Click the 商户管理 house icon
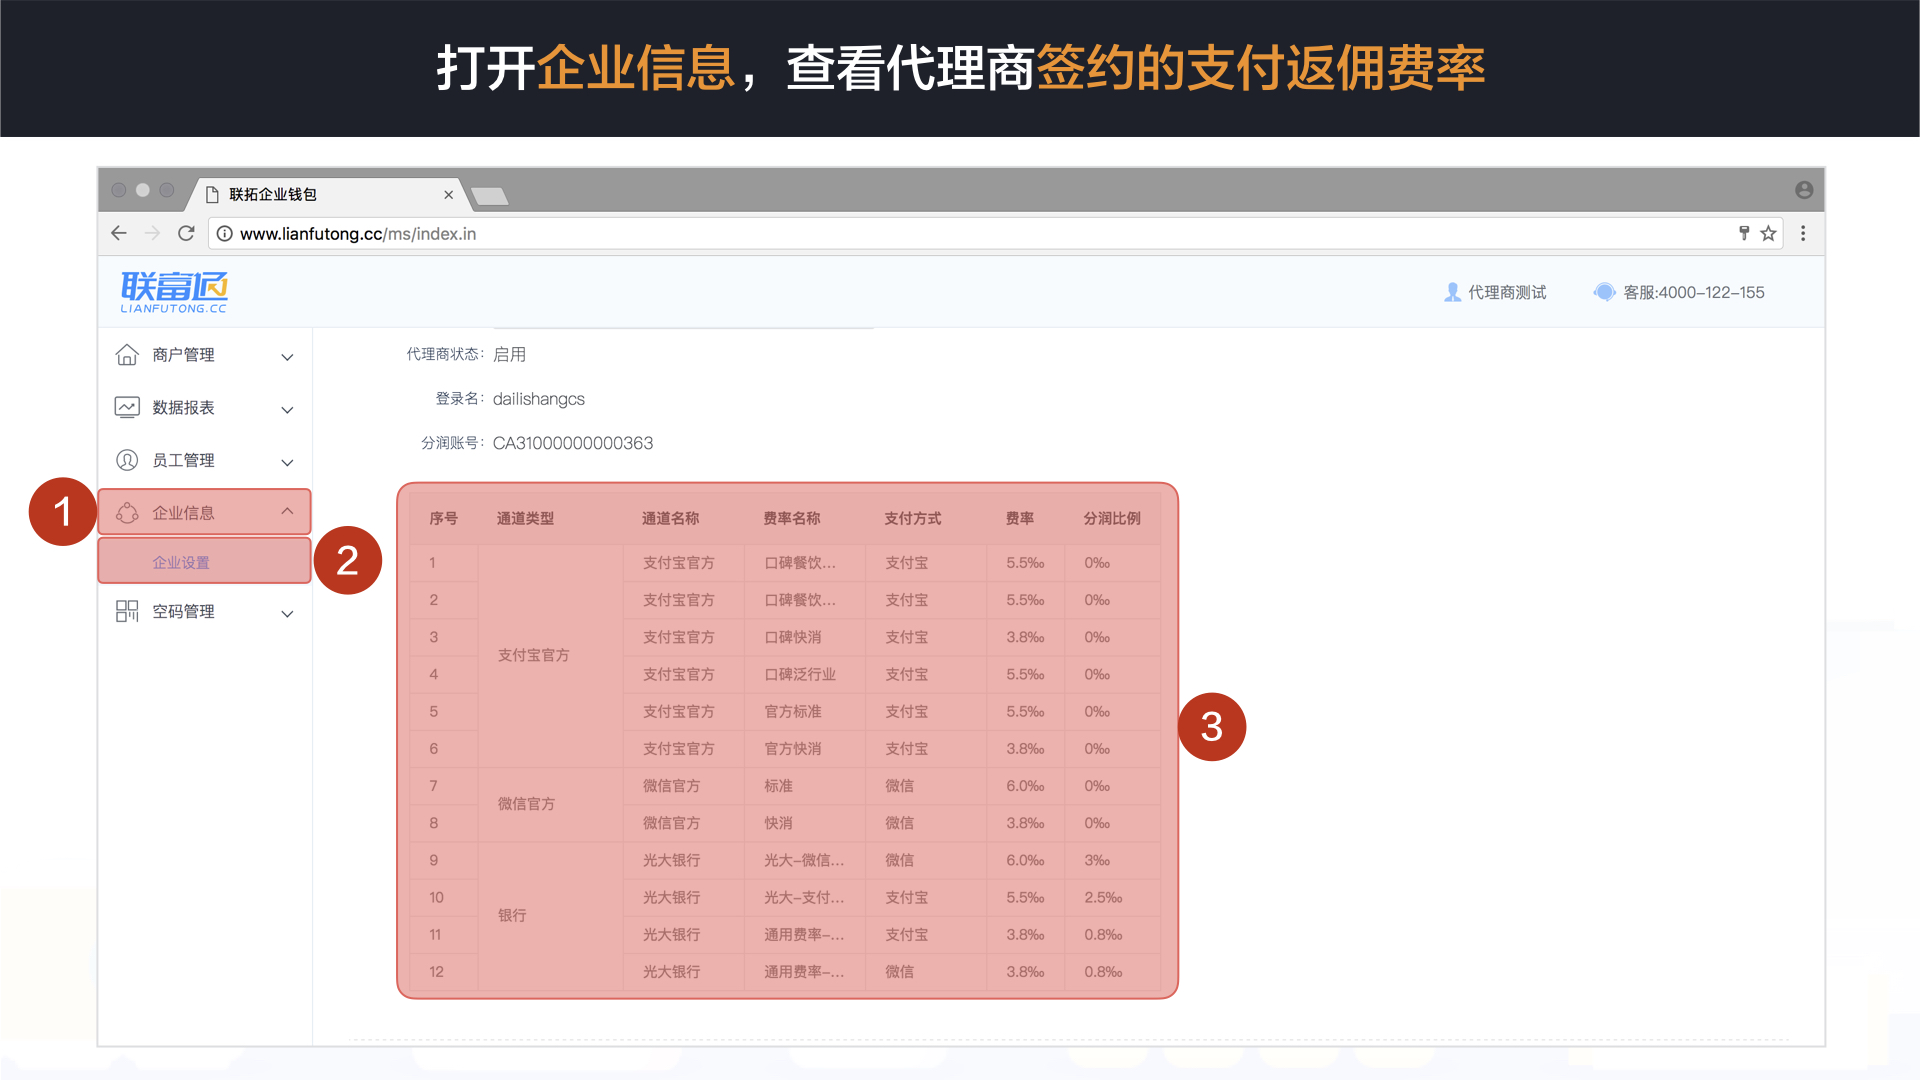The image size is (1920, 1080). [x=127, y=355]
